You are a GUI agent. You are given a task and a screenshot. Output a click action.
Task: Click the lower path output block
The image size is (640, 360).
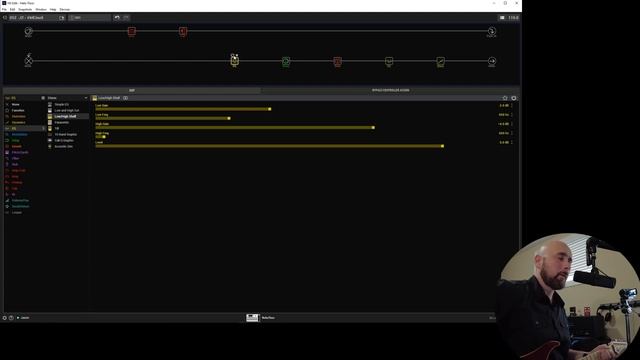click(492, 61)
